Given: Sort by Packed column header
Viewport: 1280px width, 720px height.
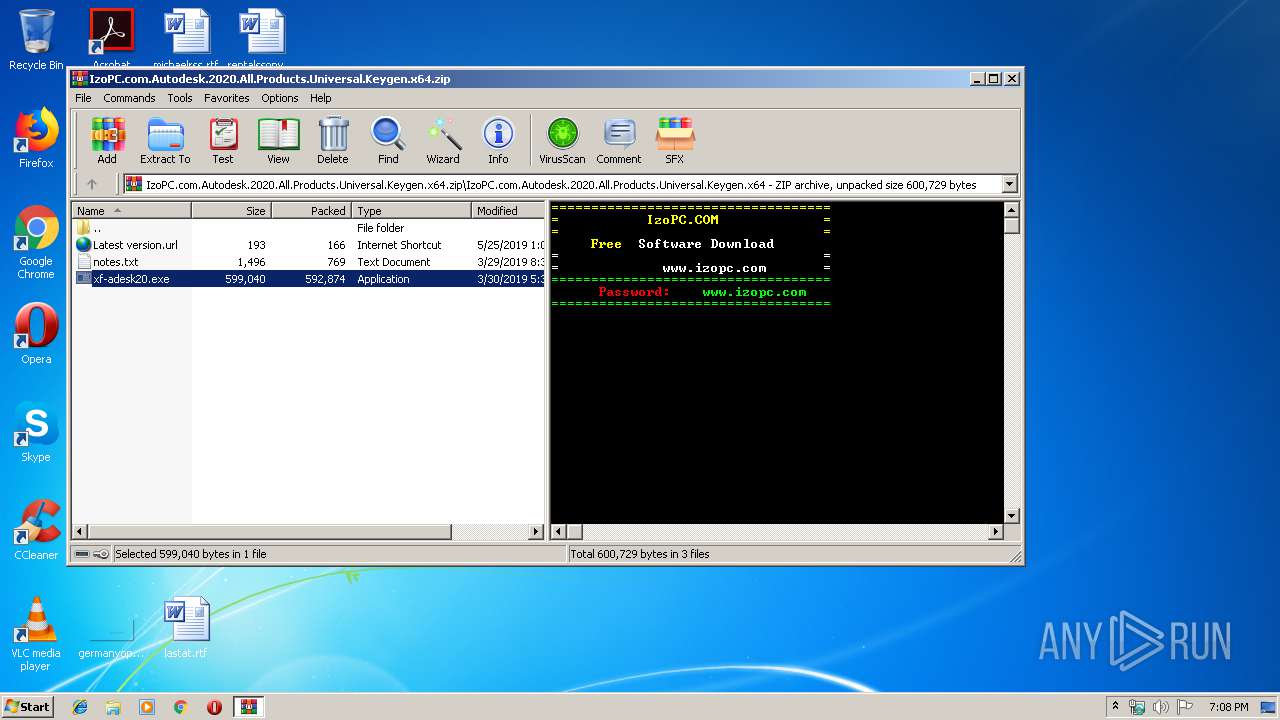Looking at the screenshot, I should [x=311, y=210].
